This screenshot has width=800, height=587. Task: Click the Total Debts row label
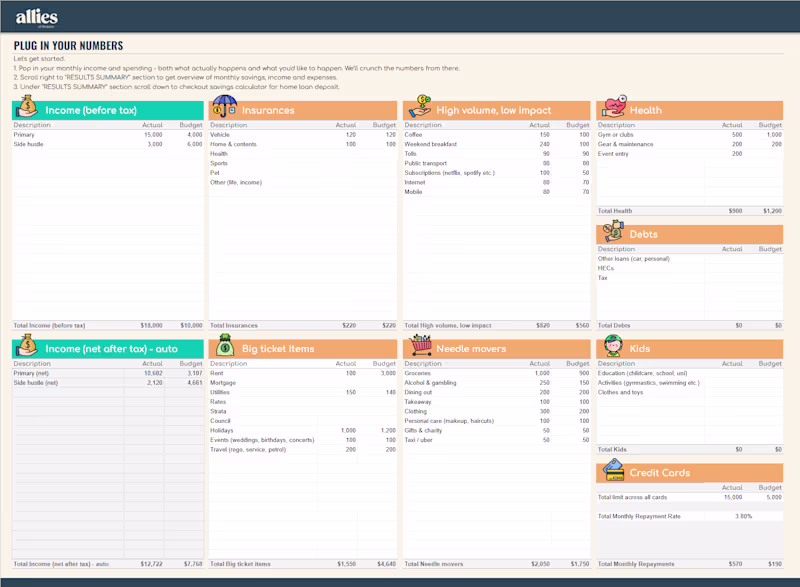click(x=614, y=325)
